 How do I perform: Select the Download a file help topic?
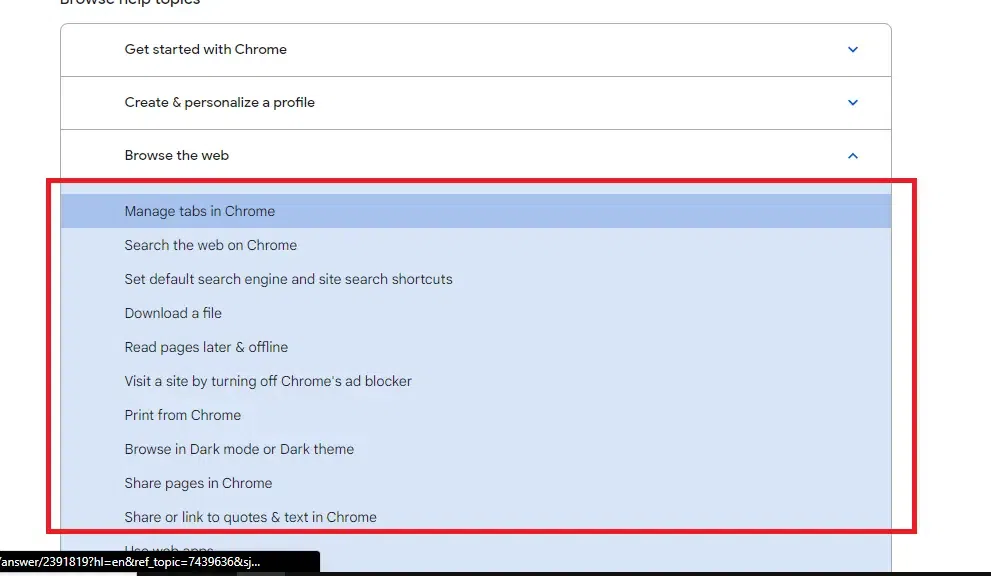pyautogui.click(x=172, y=313)
